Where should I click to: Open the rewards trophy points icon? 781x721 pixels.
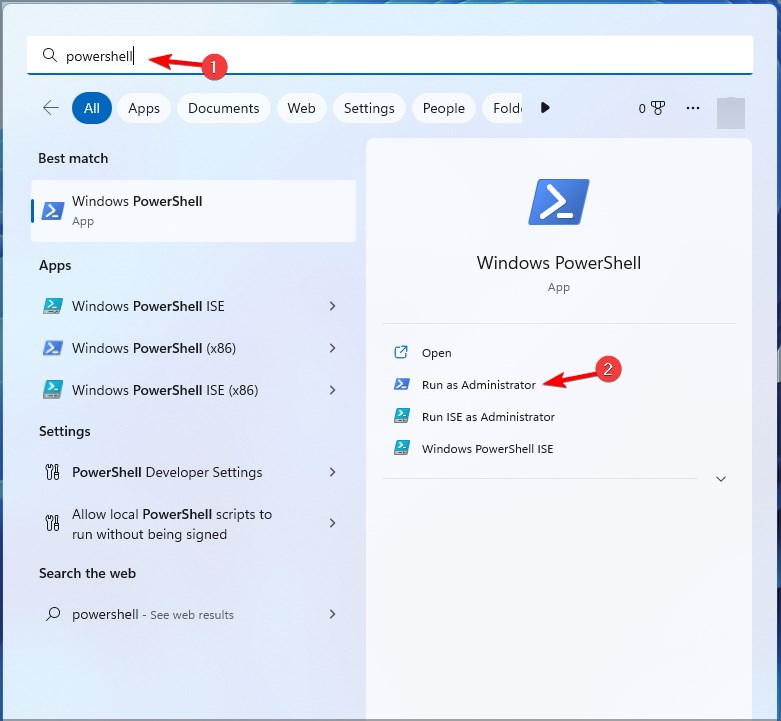[x=658, y=108]
